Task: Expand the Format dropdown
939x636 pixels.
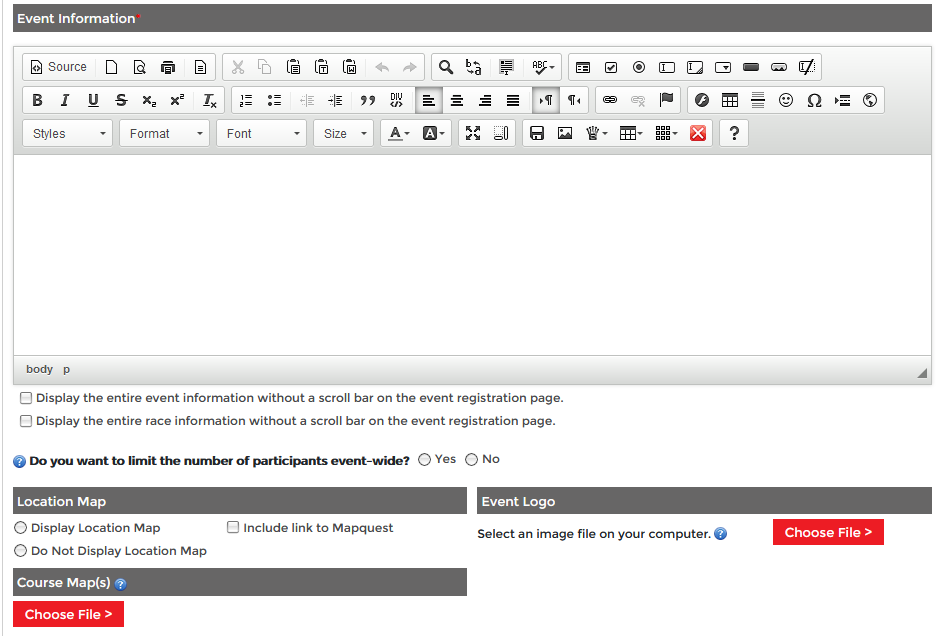Action: tap(164, 133)
